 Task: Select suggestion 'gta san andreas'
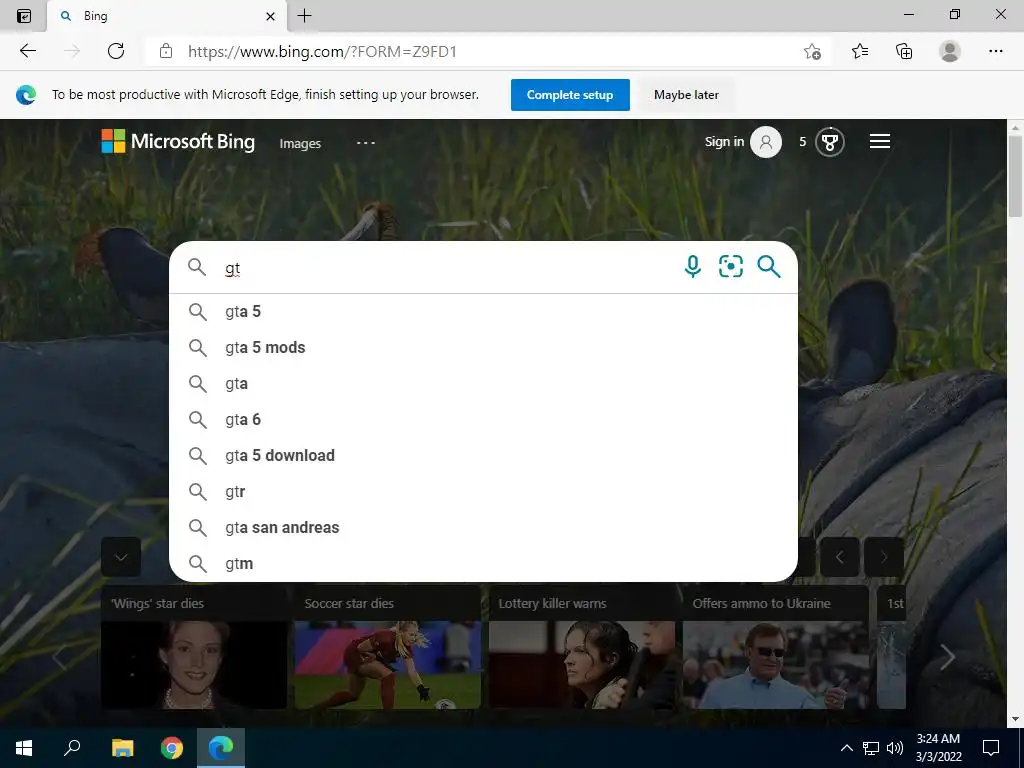pos(483,527)
